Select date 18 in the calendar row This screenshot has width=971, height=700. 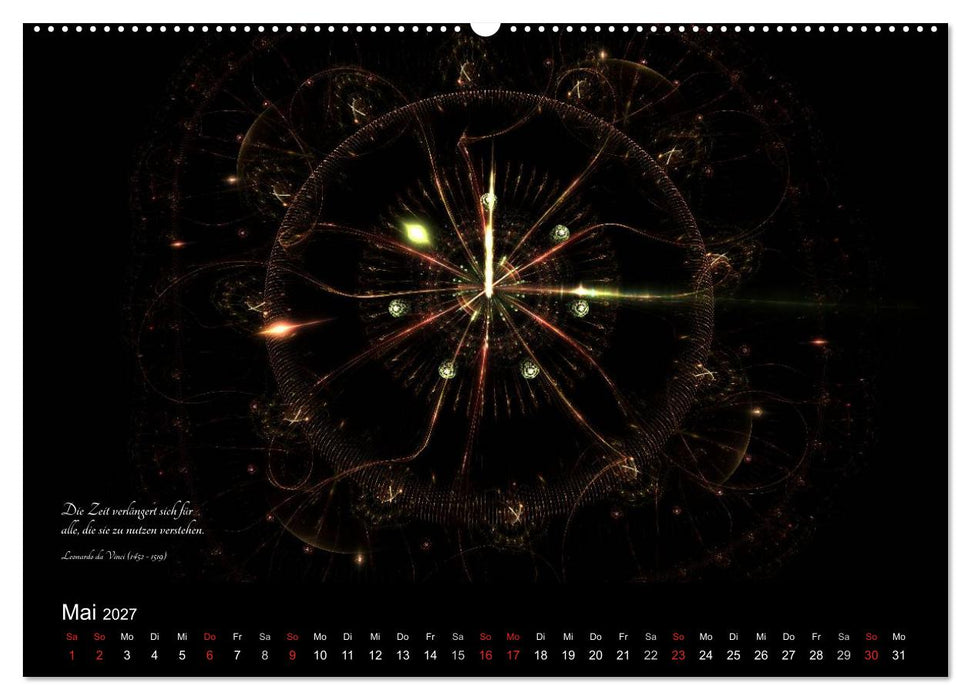coord(541,655)
